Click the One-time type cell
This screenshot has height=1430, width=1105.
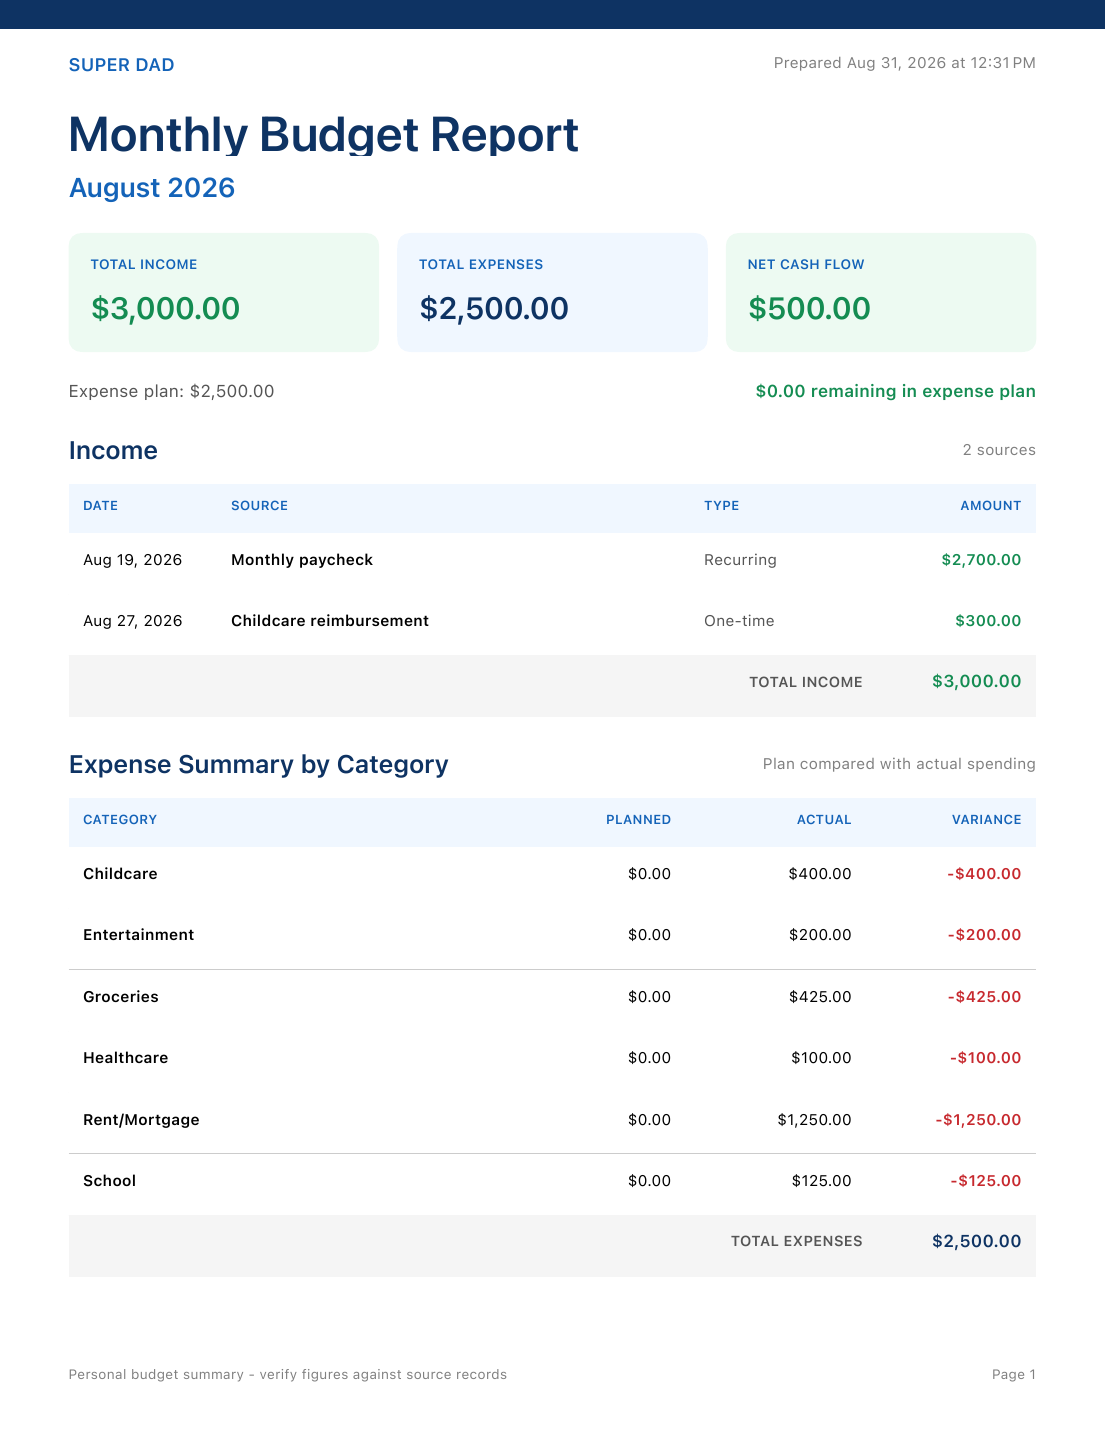pyautogui.click(x=739, y=621)
